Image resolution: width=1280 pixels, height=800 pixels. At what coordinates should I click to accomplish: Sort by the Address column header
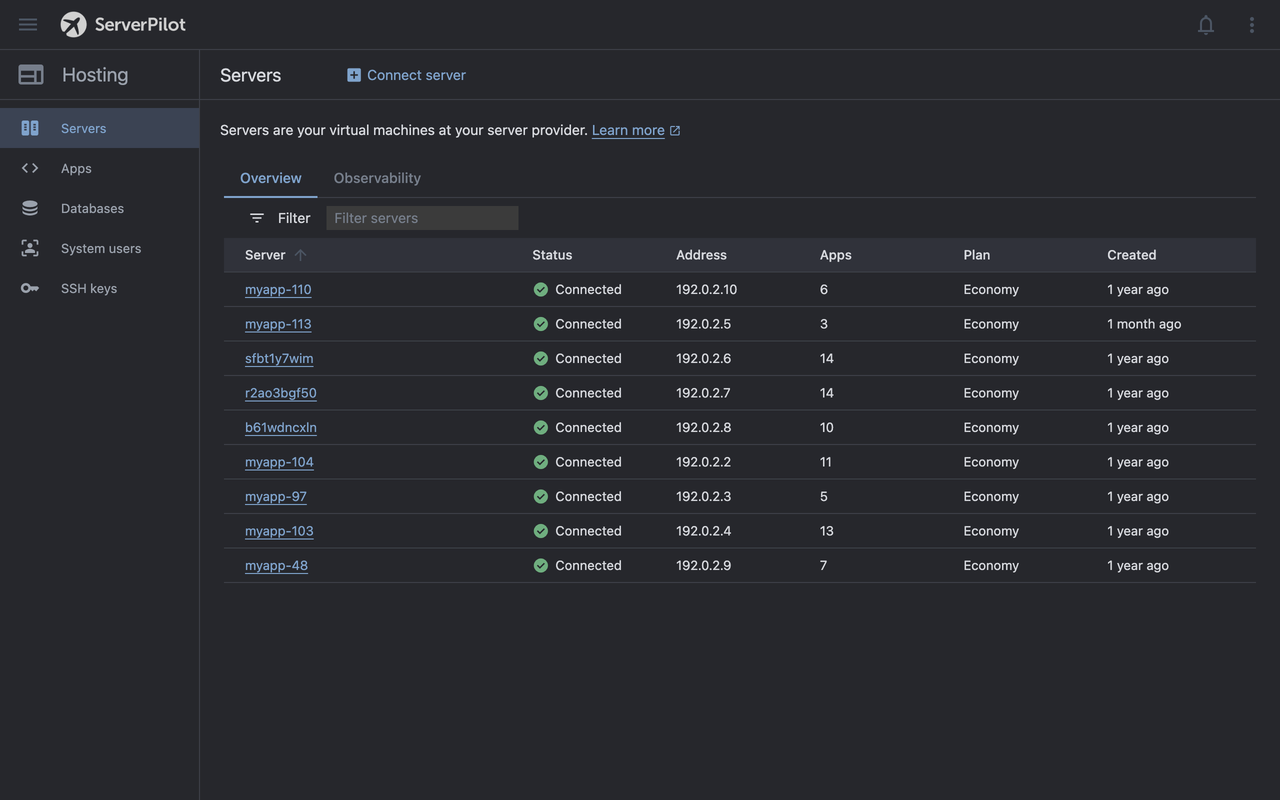701,255
